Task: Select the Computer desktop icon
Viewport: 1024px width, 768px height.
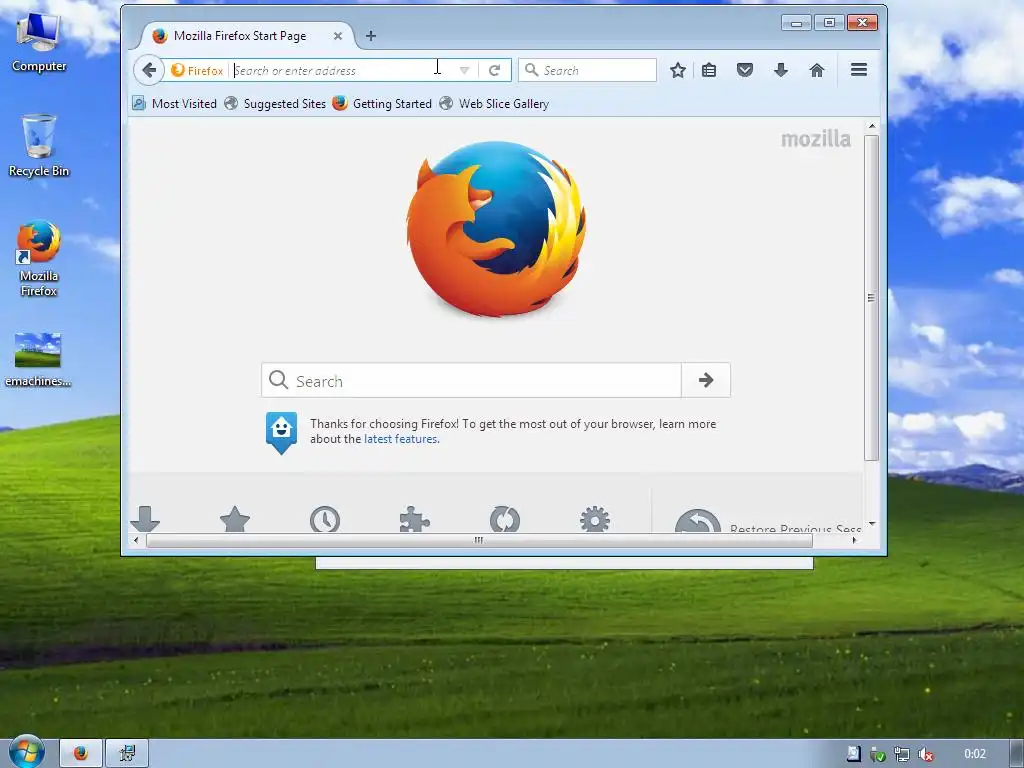Action: [39, 42]
